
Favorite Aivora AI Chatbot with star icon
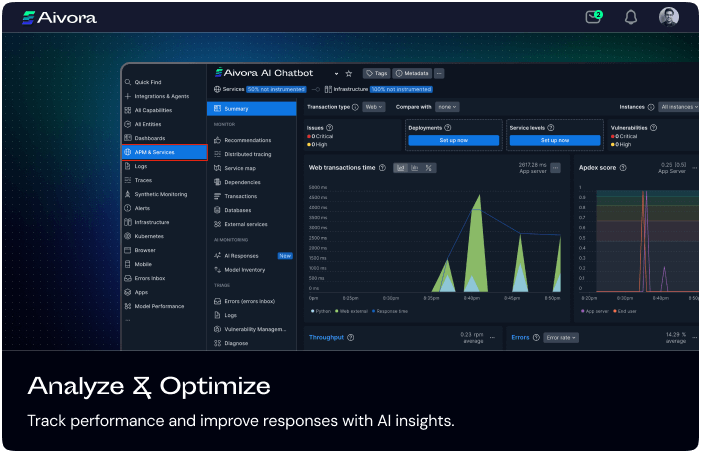coord(349,74)
